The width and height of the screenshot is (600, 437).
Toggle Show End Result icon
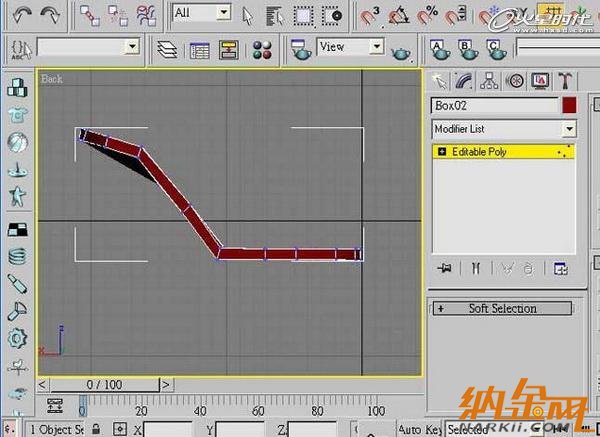coord(477,268)
